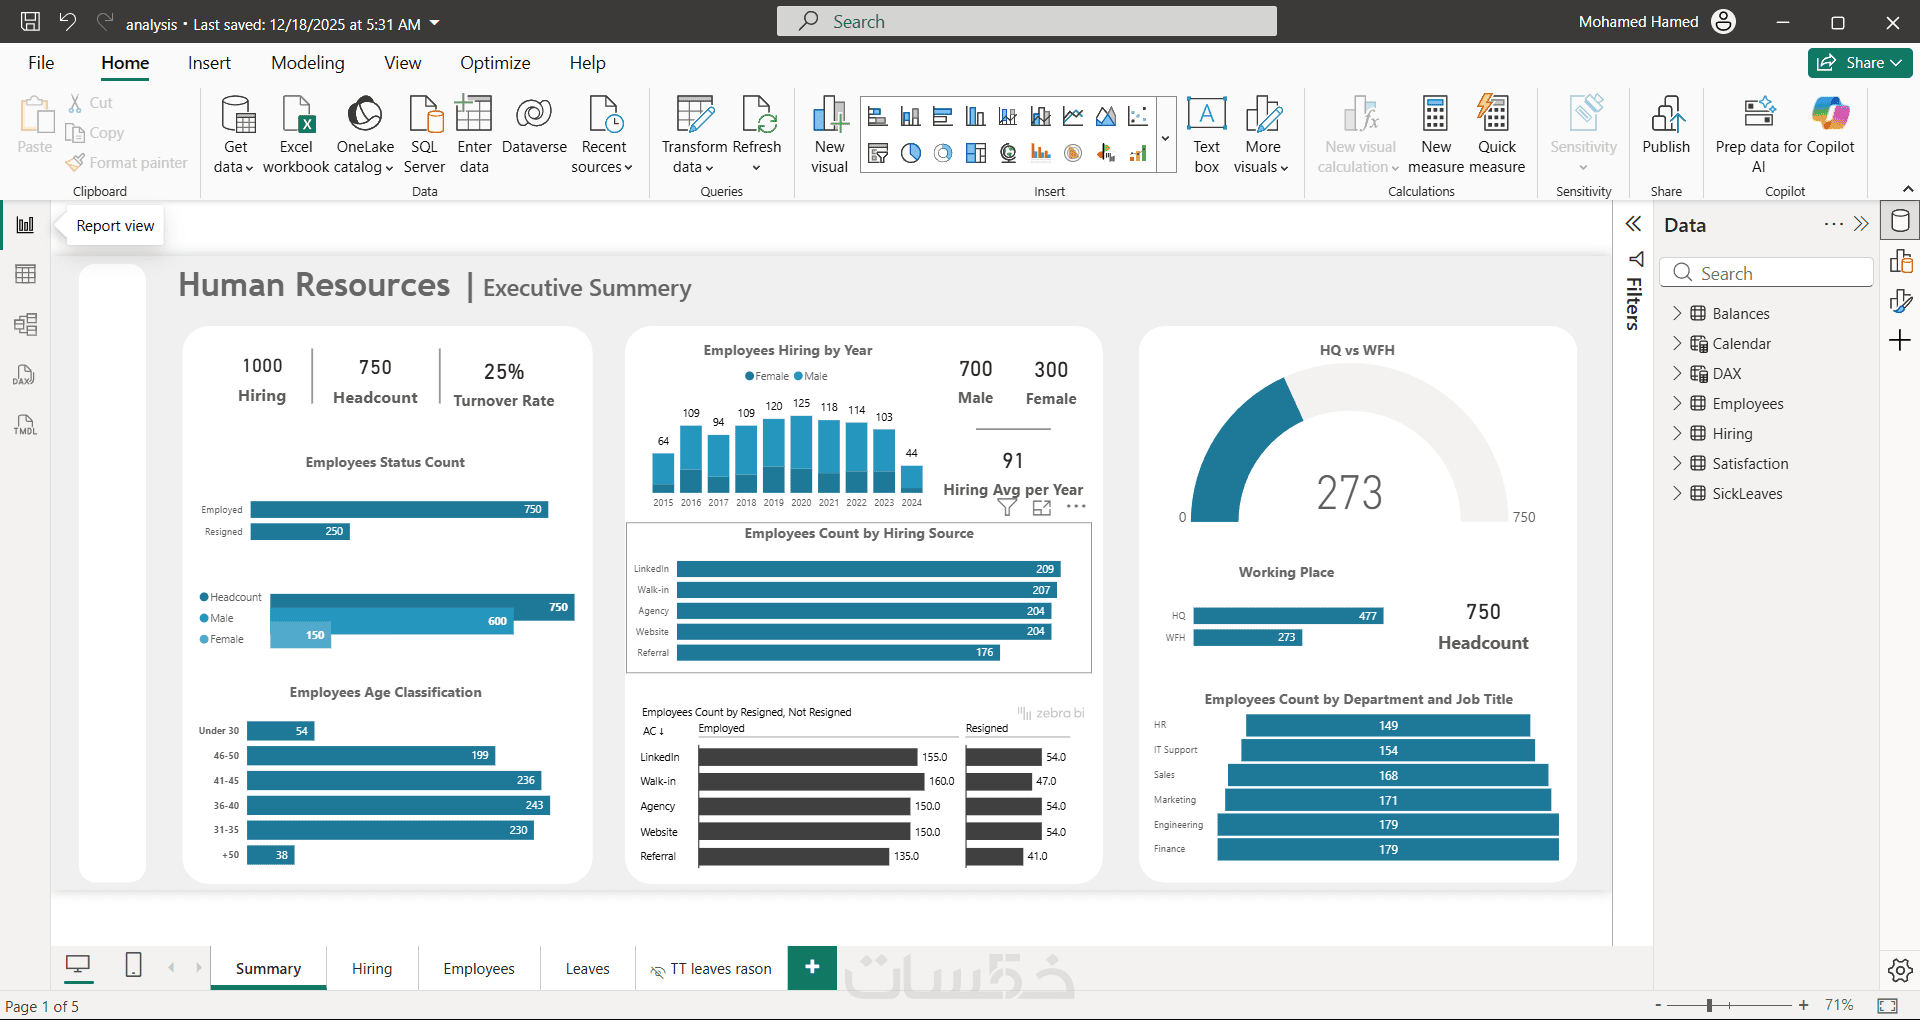Open more options on Hiring Source visual
Viewport: 1920px width, 1020px height.
[1076, 507]
